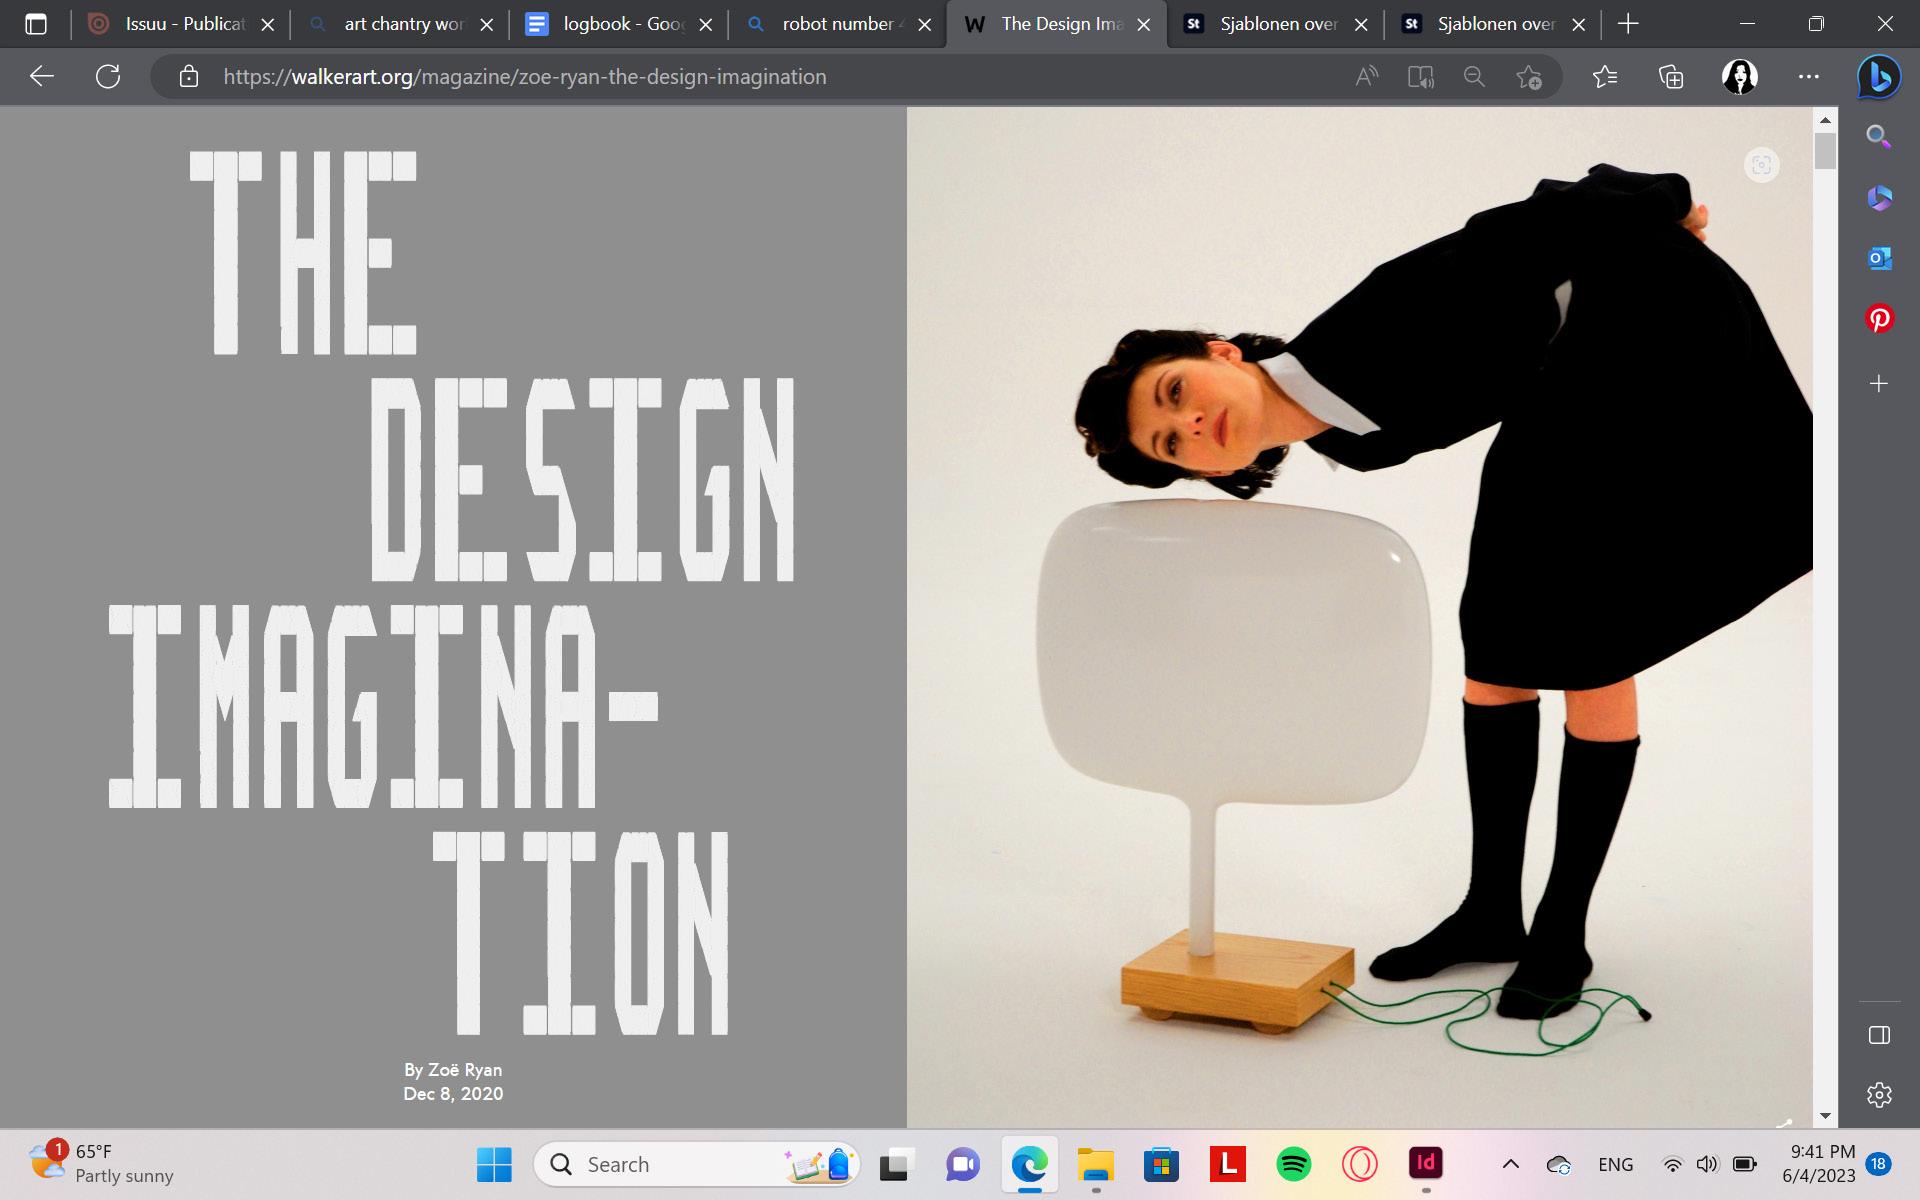This screenshot has height=1200, width=1920.
Task: Open Outlook from the Edge sidebar
Action: point(1879,258)
